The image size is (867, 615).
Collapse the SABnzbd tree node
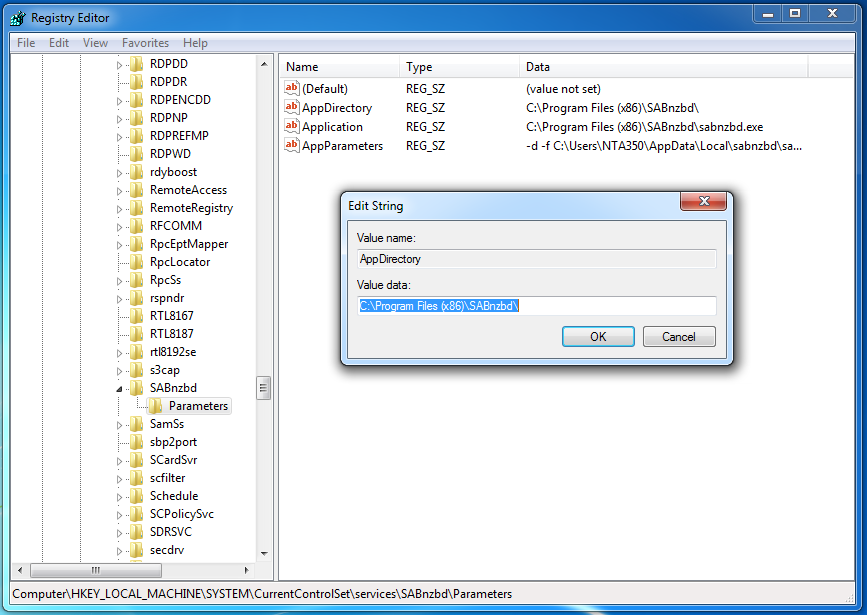pyautogui.click(x=119, y=389)
